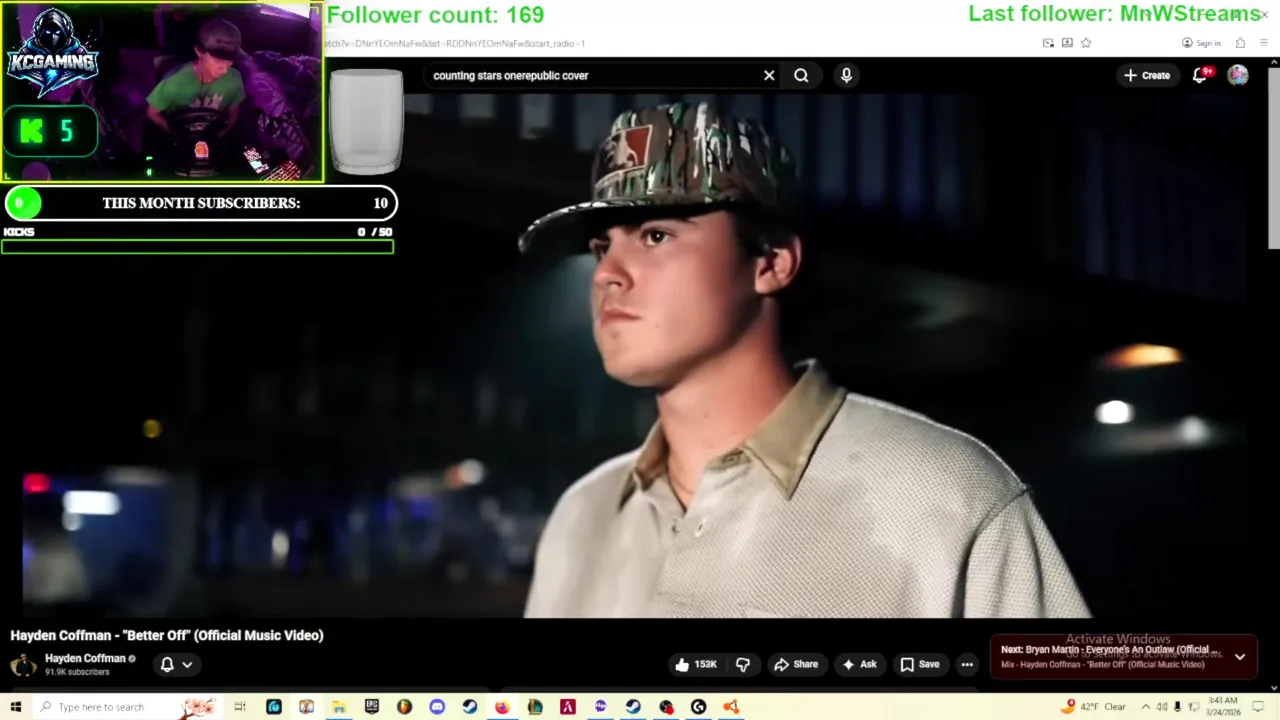This screenshot has width=1280, height=720.
Task: Share the Better Off video
Action: [796, 664]
